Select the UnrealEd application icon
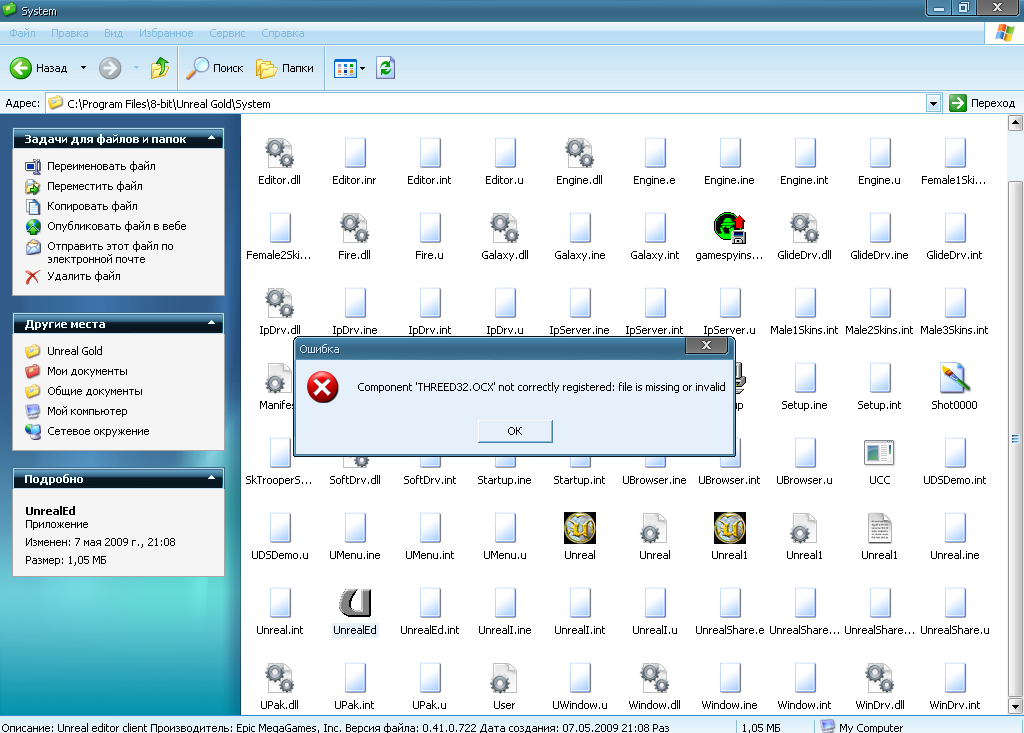 [x=354, y=603]
